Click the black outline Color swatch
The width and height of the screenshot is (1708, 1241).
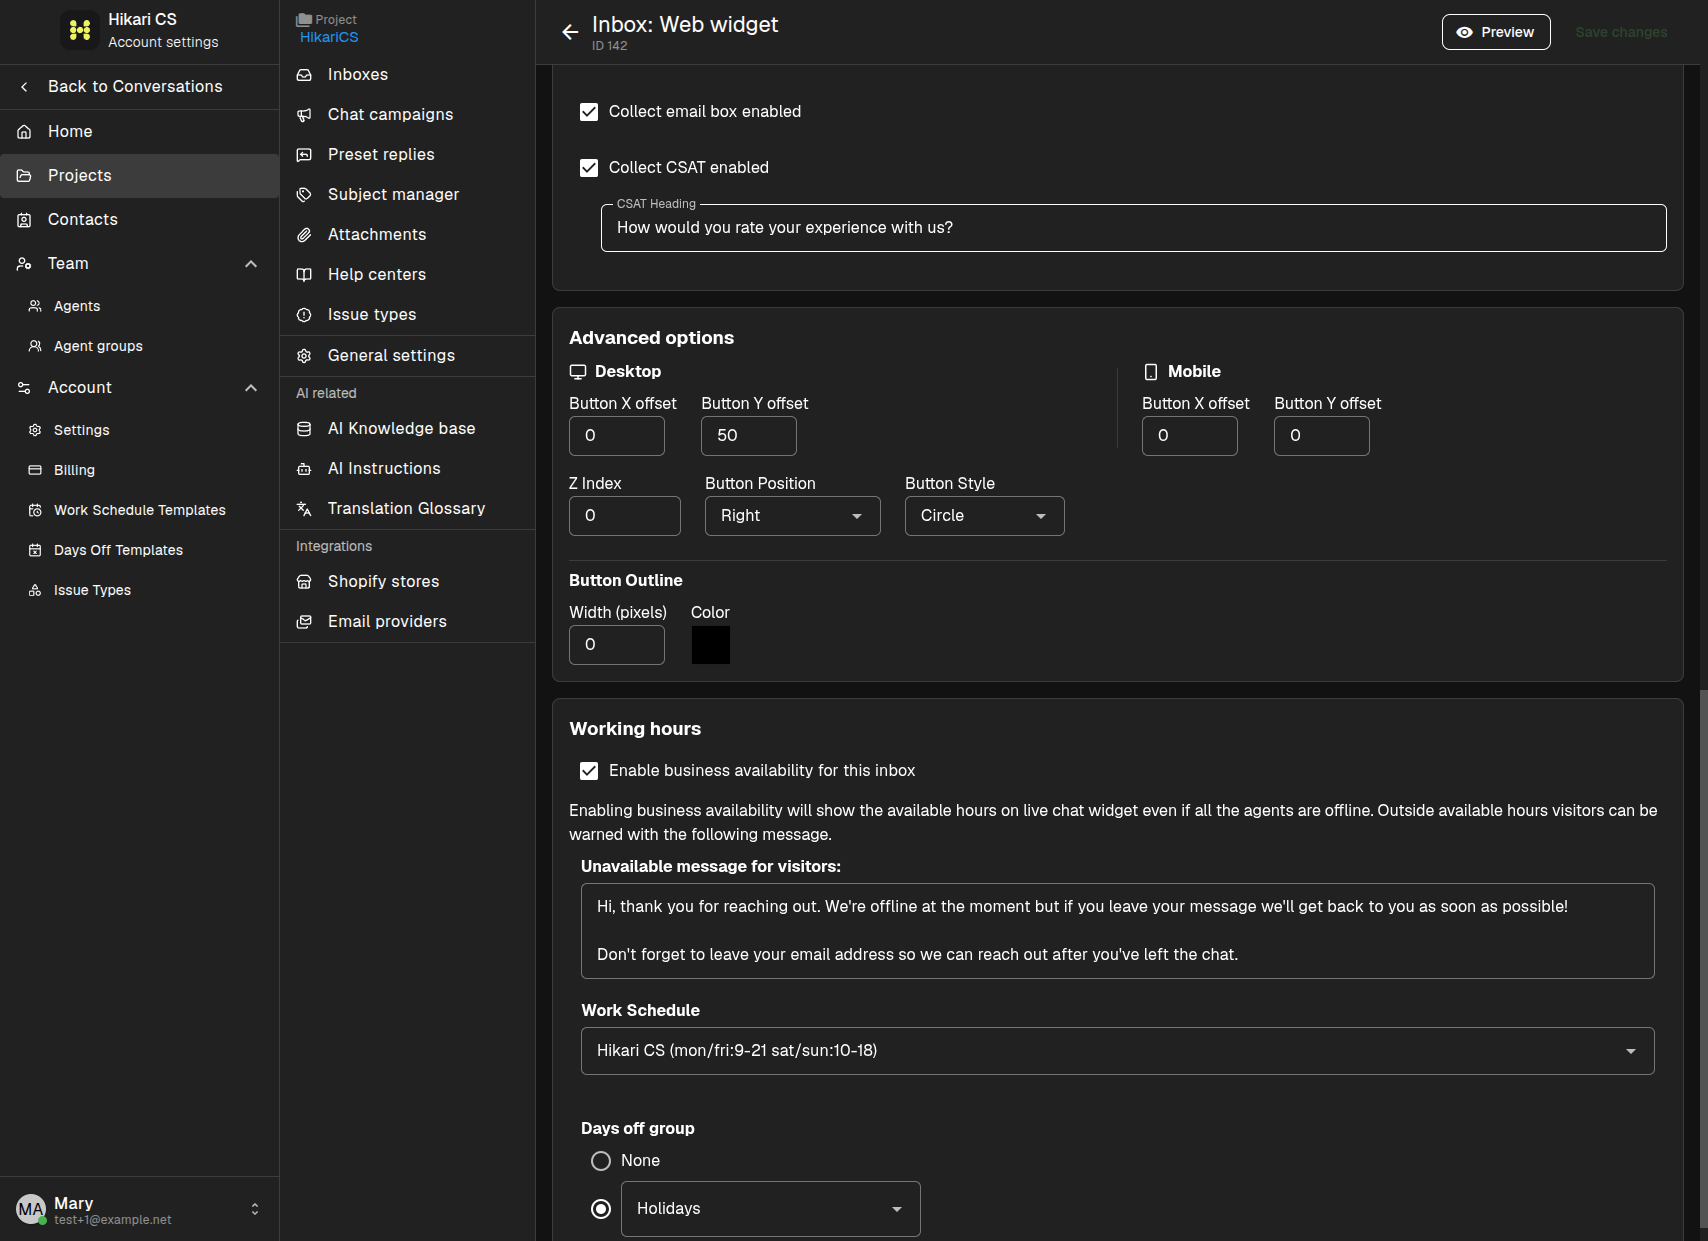pyautogui.click(x=711, y=645)
